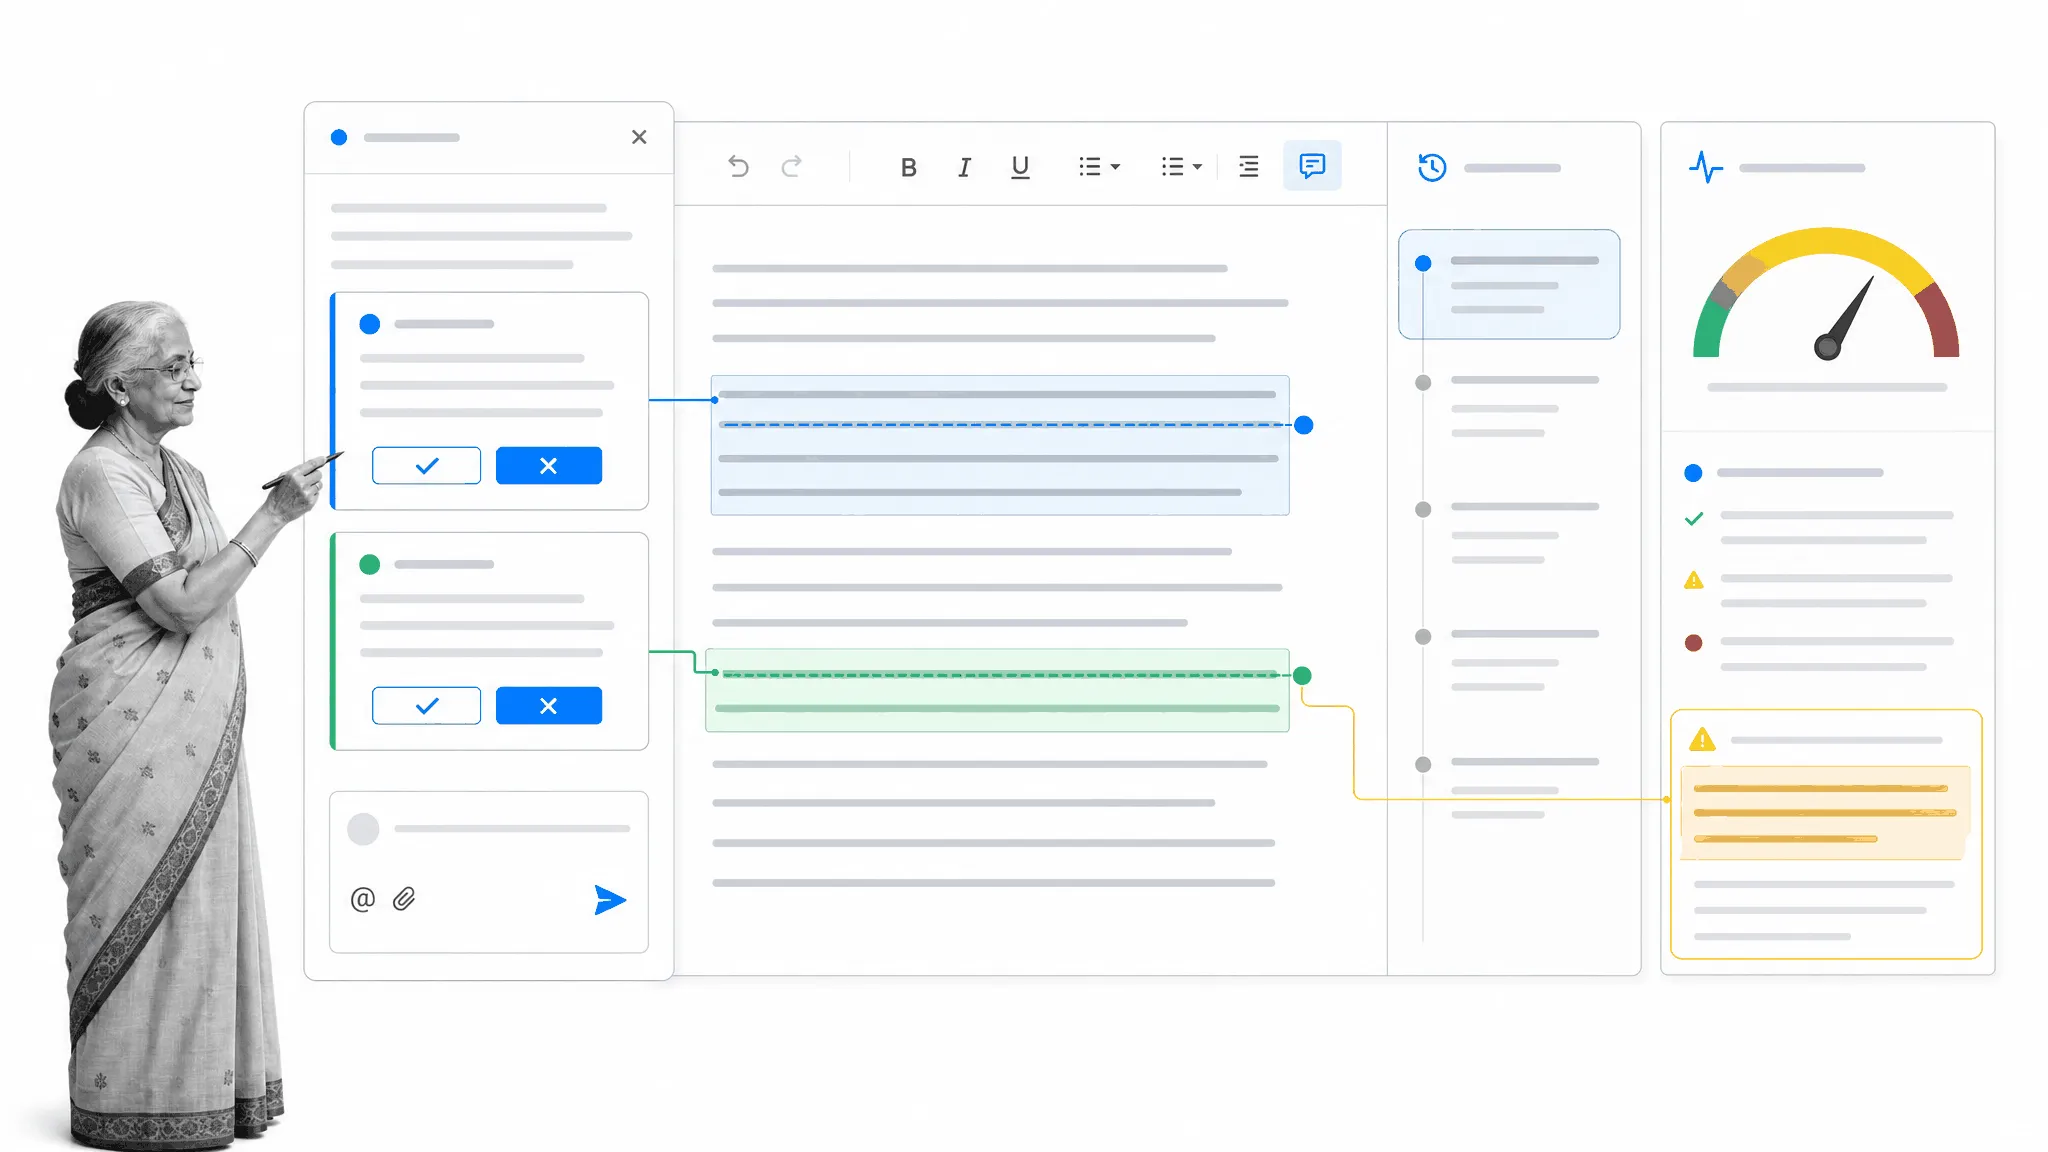Toggle bold formatting

coord(908,167)
